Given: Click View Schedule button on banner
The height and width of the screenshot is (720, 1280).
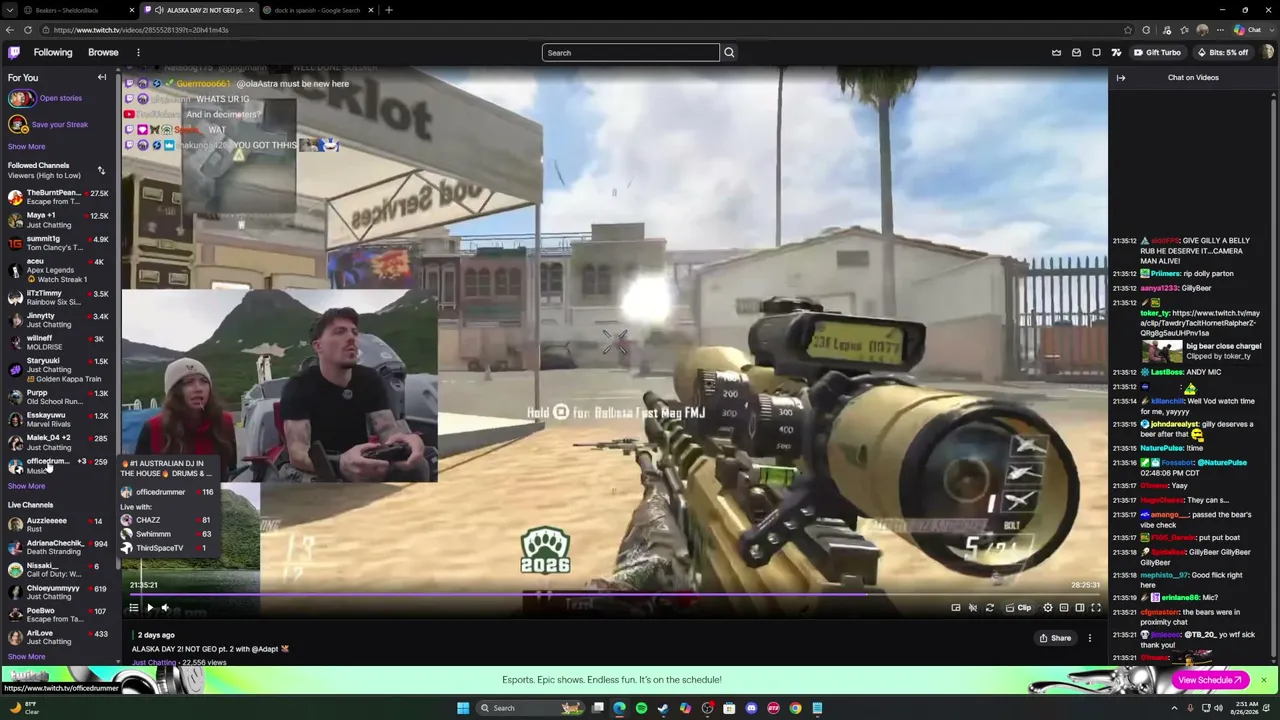Looking at the screenshot, I should (x=1210, y=680).
